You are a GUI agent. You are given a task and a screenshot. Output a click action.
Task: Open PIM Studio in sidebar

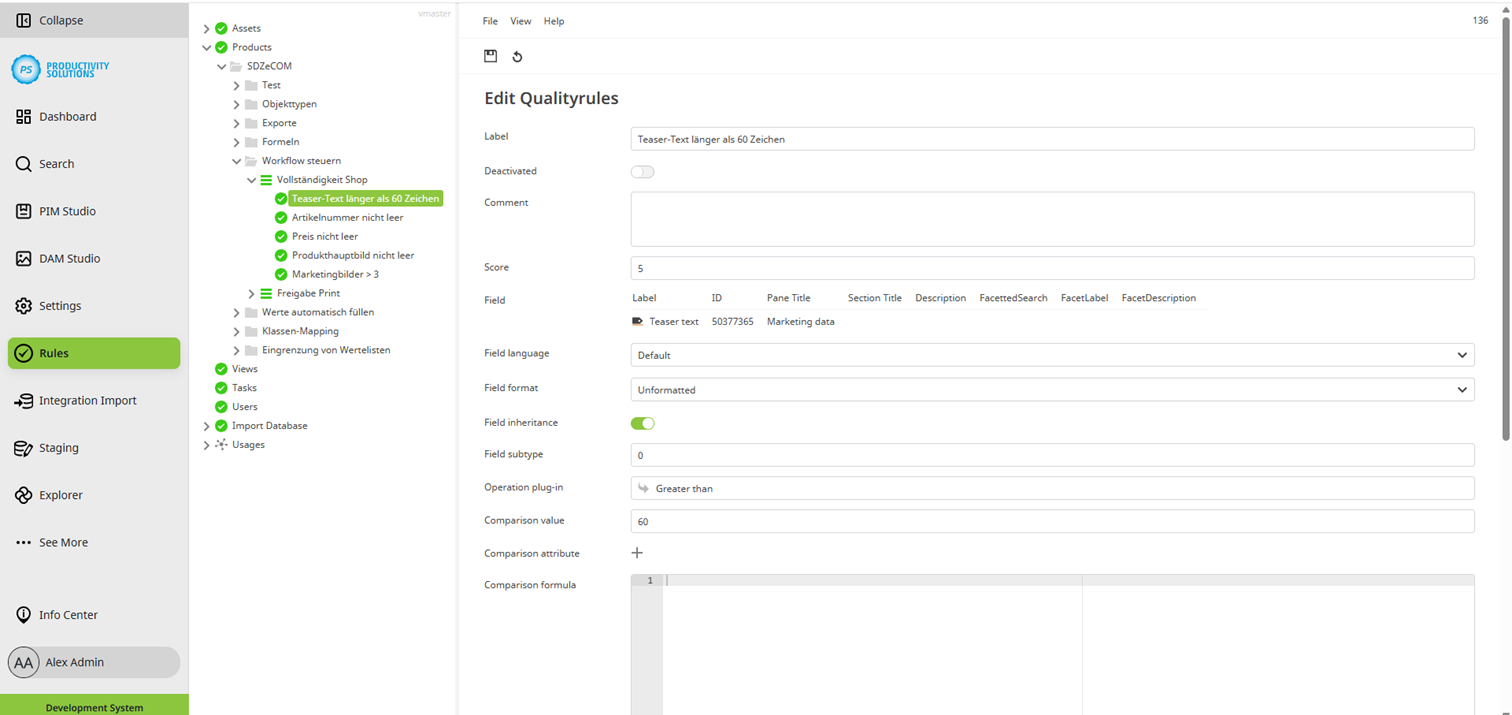click(67, 211)
